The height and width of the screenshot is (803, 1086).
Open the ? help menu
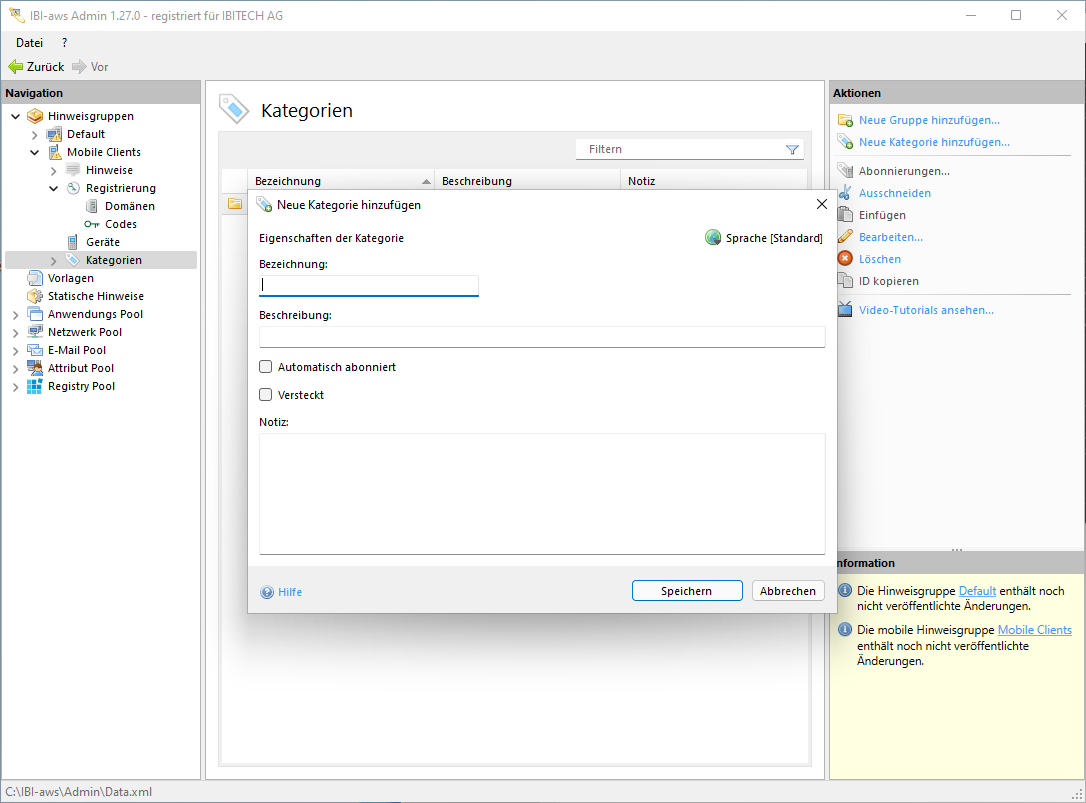click(x=64, y=43)
